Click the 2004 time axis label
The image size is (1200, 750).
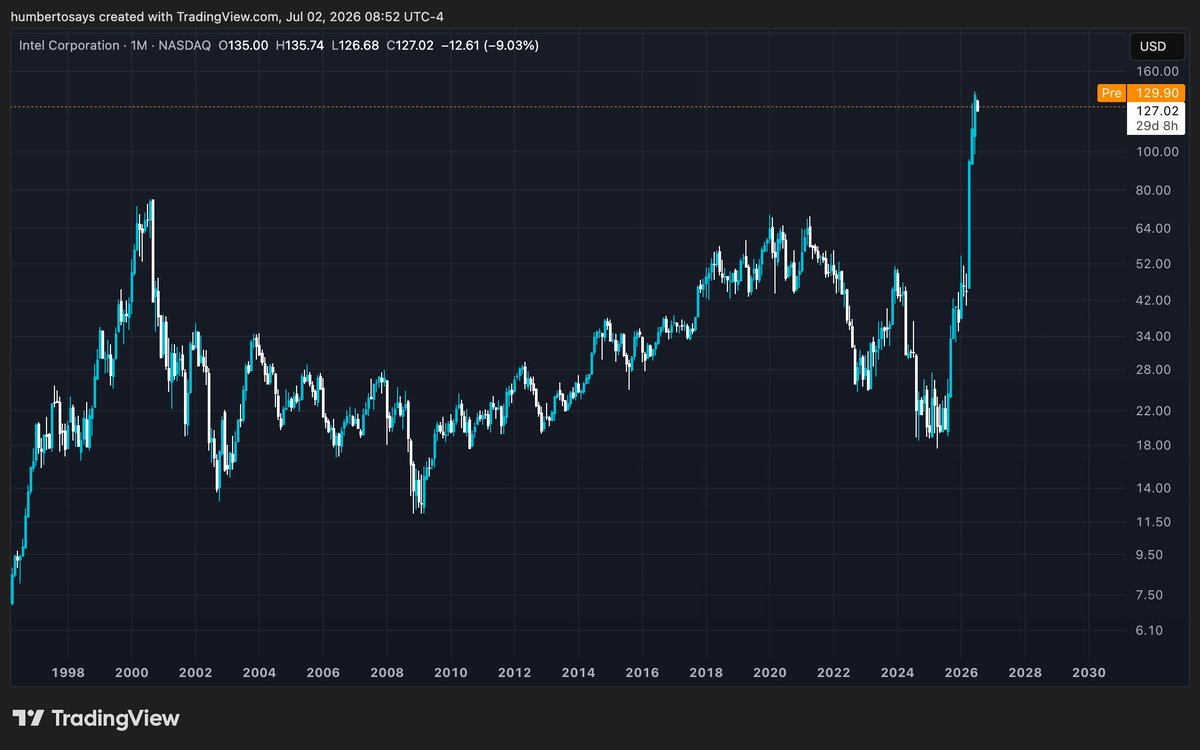point(259,673)
